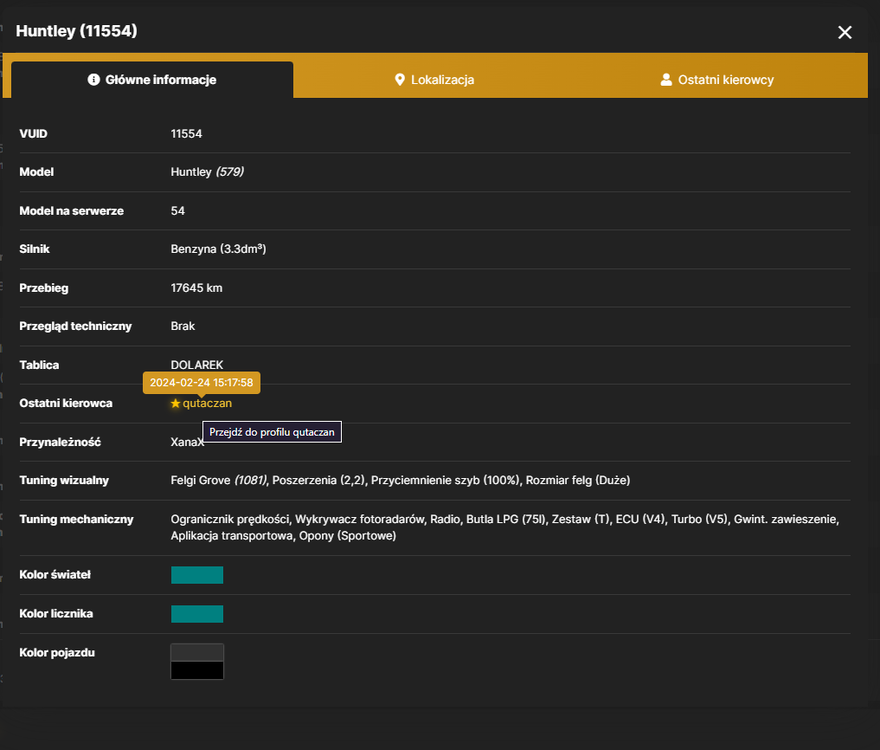Screen dimensions: 880x750
Task: Click the Przyciemnienie szyb (100%) entry
Action: coord(446,481)
